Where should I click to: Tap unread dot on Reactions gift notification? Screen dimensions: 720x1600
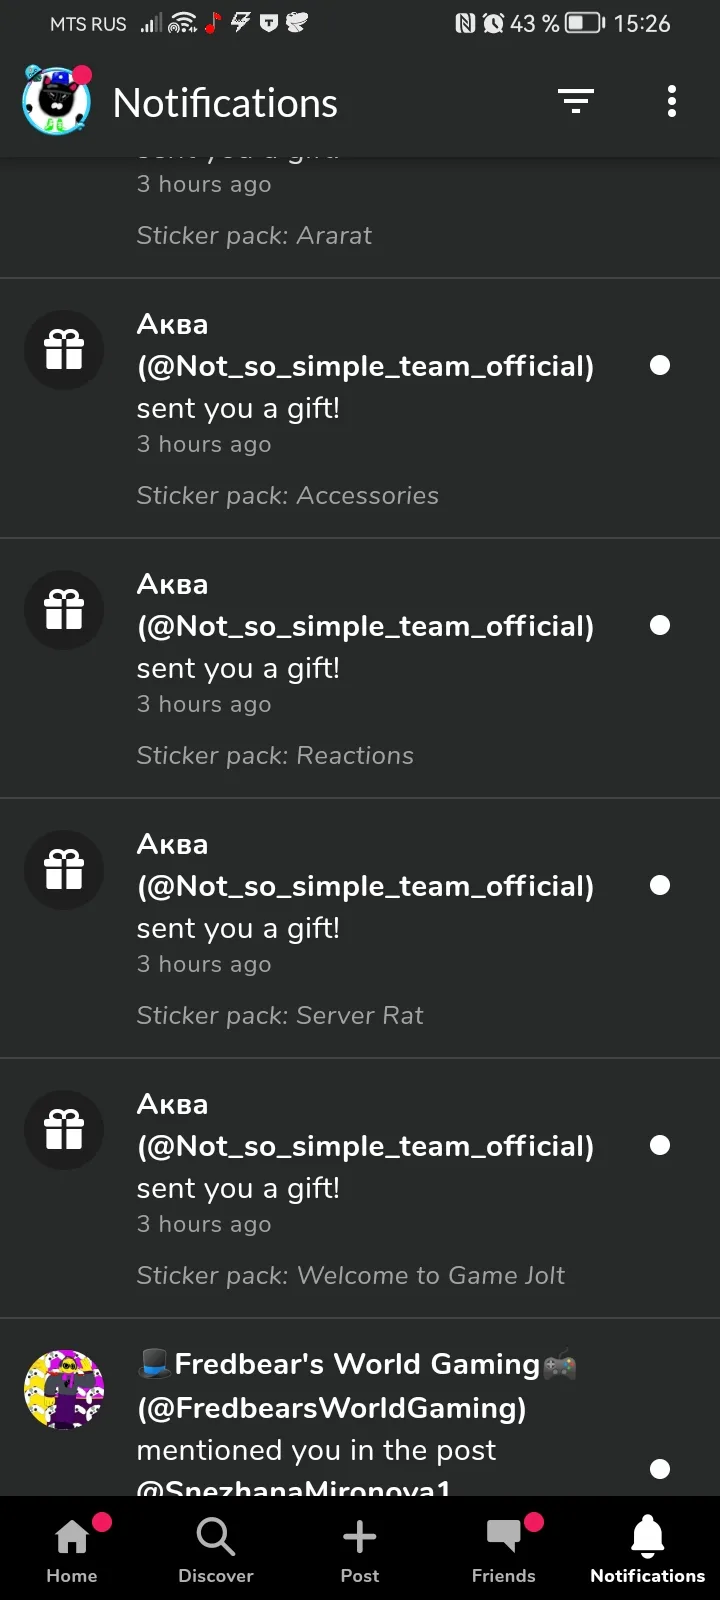[660, 625]
